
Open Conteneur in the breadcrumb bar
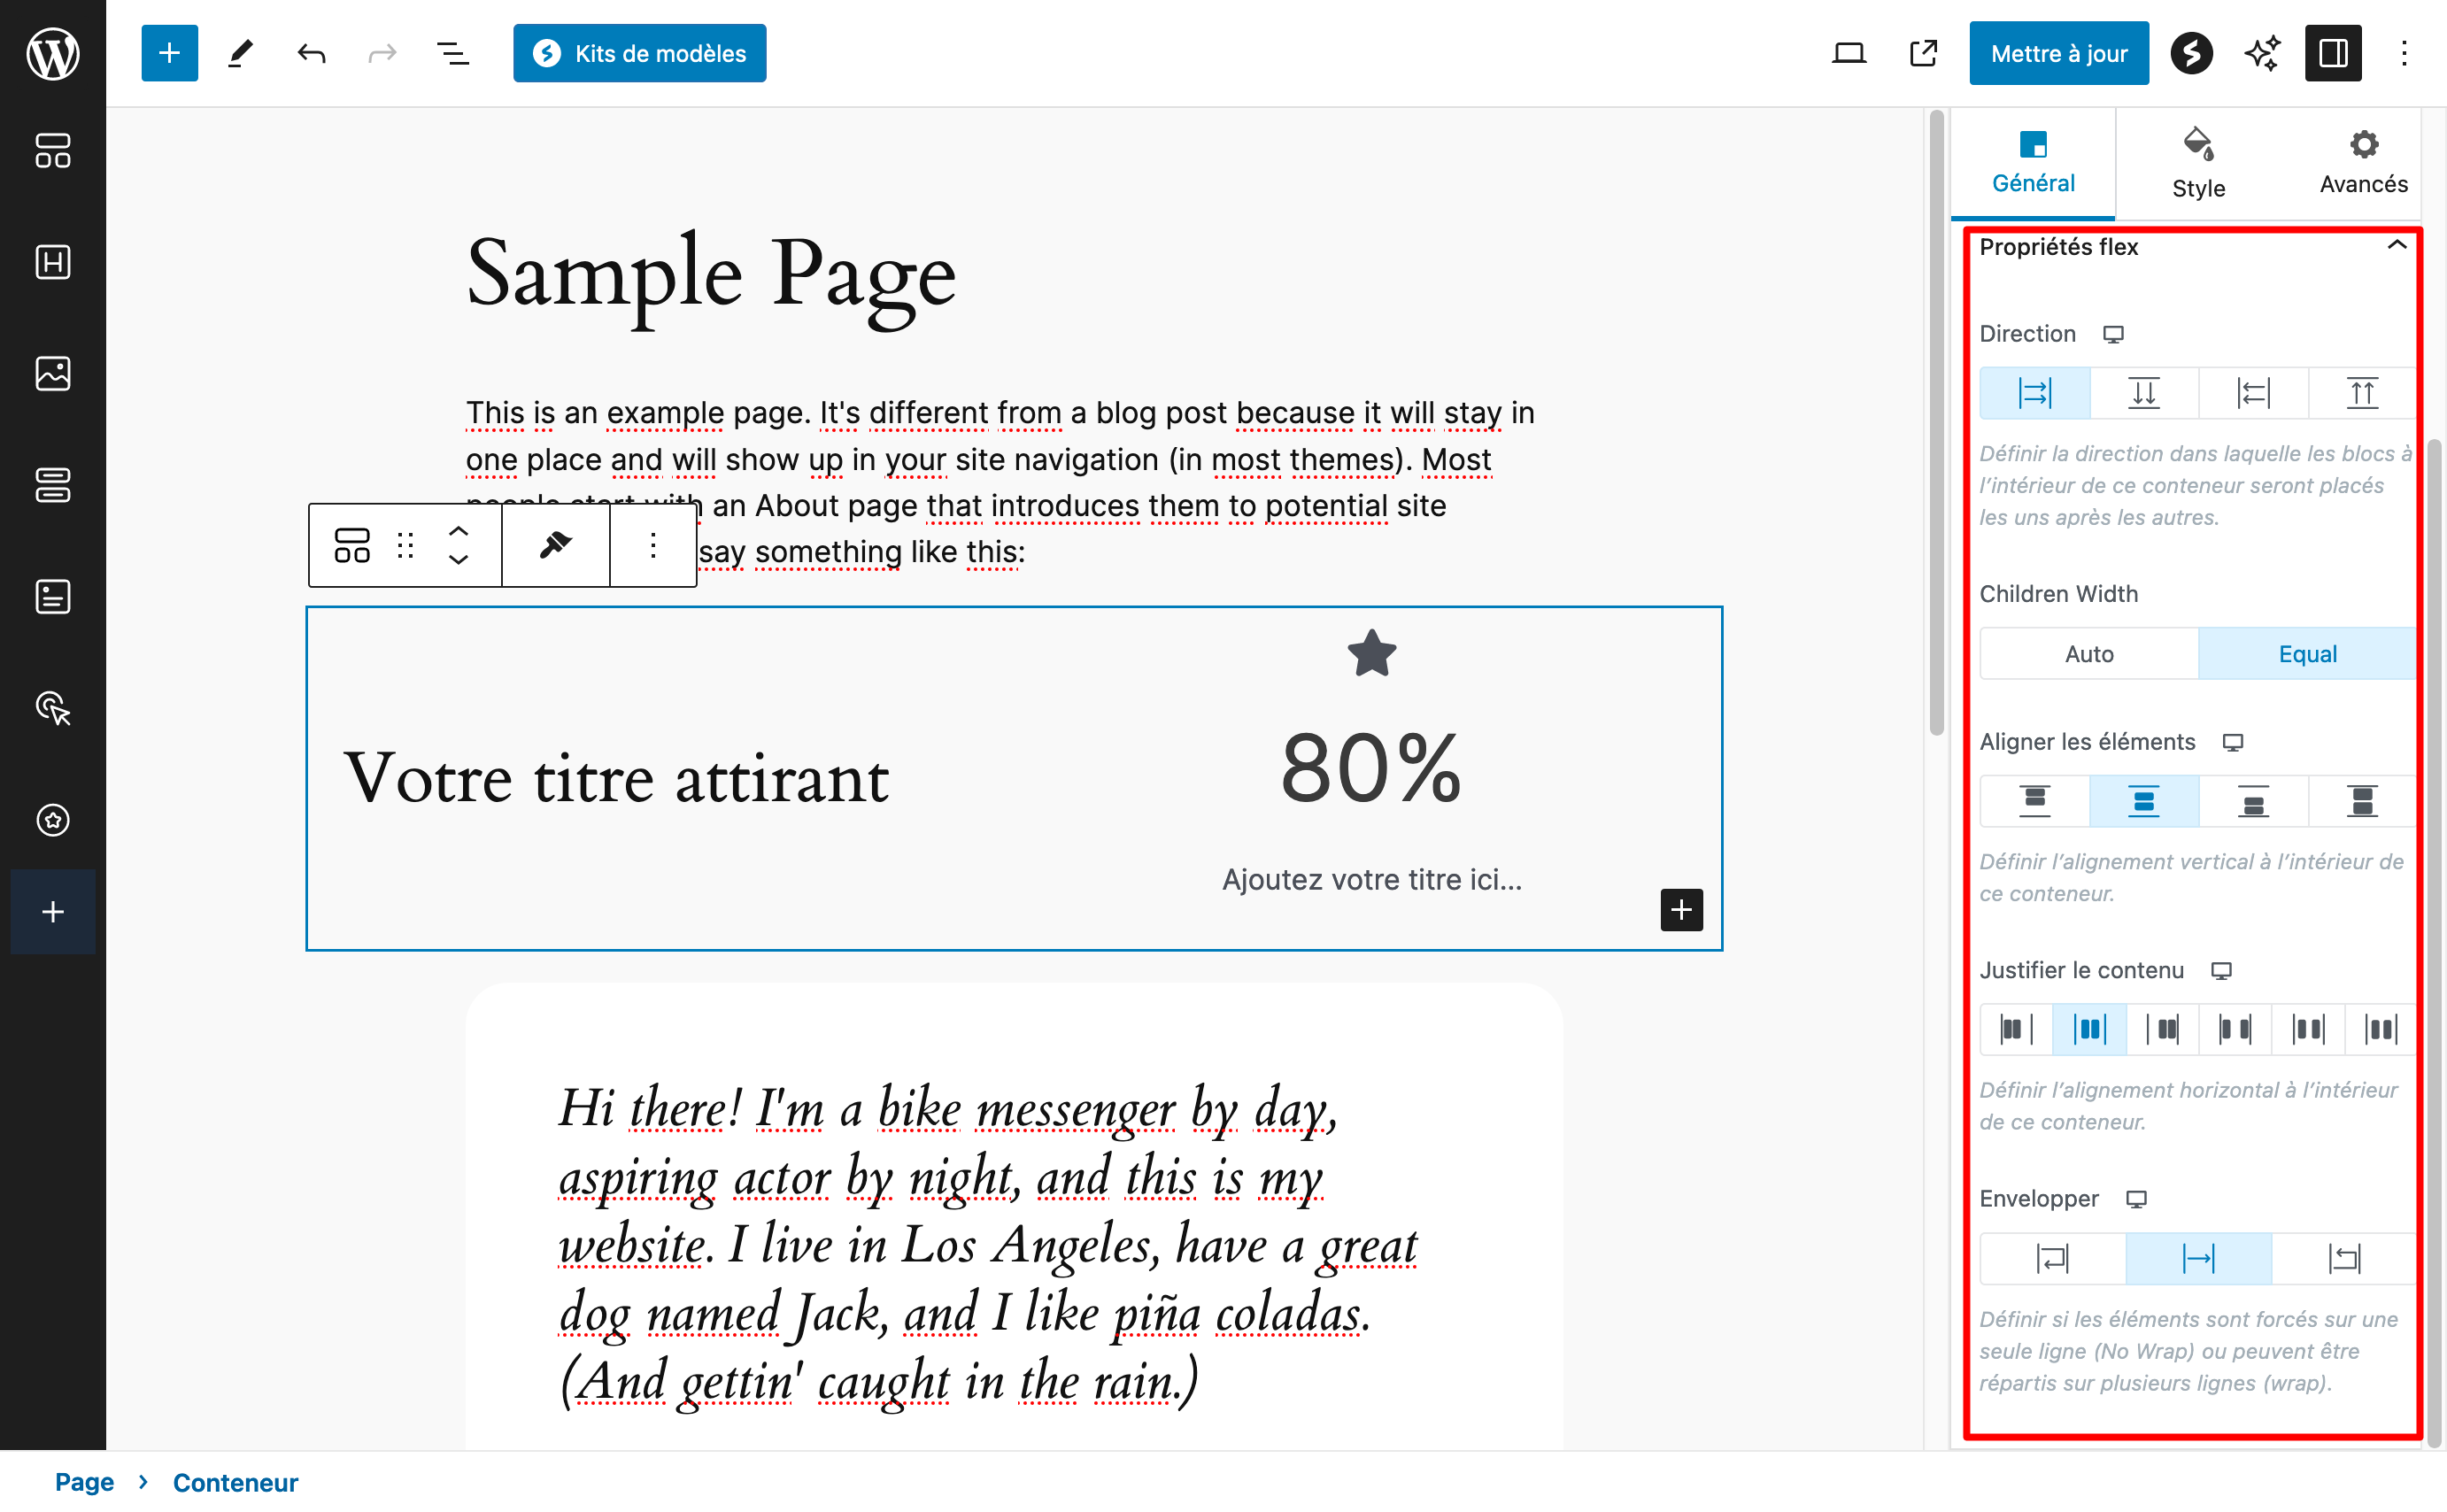click(x=235, y=1482)
